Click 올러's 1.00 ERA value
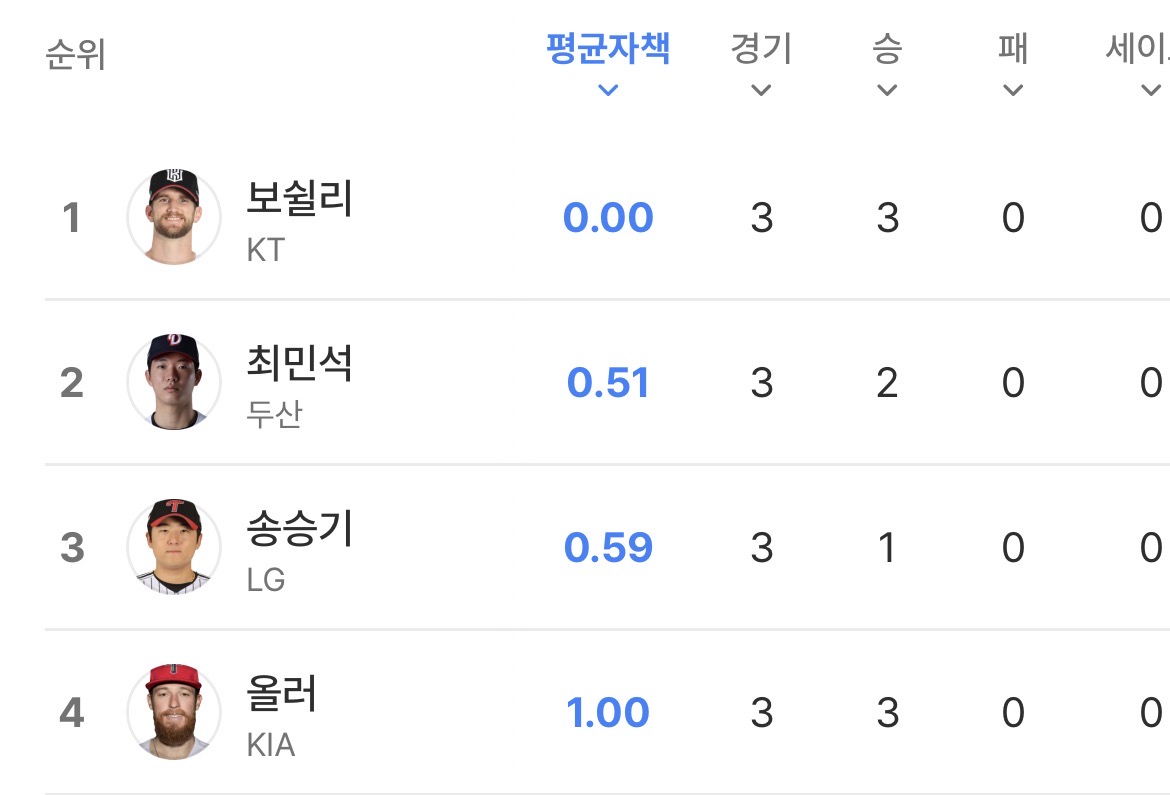Screen dimensions: 1170x795 [608, 713]
